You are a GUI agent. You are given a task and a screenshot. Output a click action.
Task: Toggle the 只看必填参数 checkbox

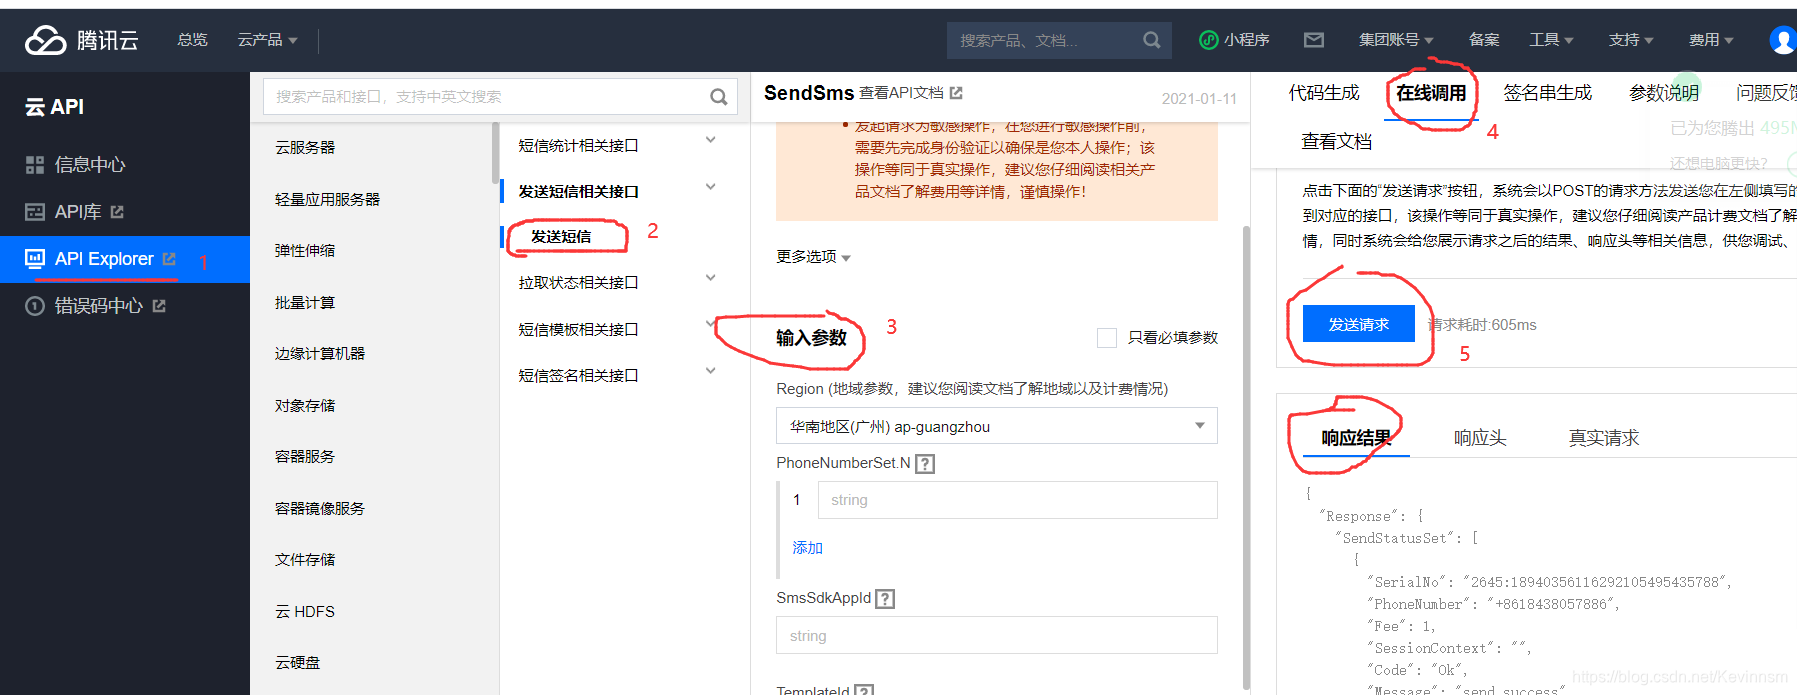coord(1107,338)
